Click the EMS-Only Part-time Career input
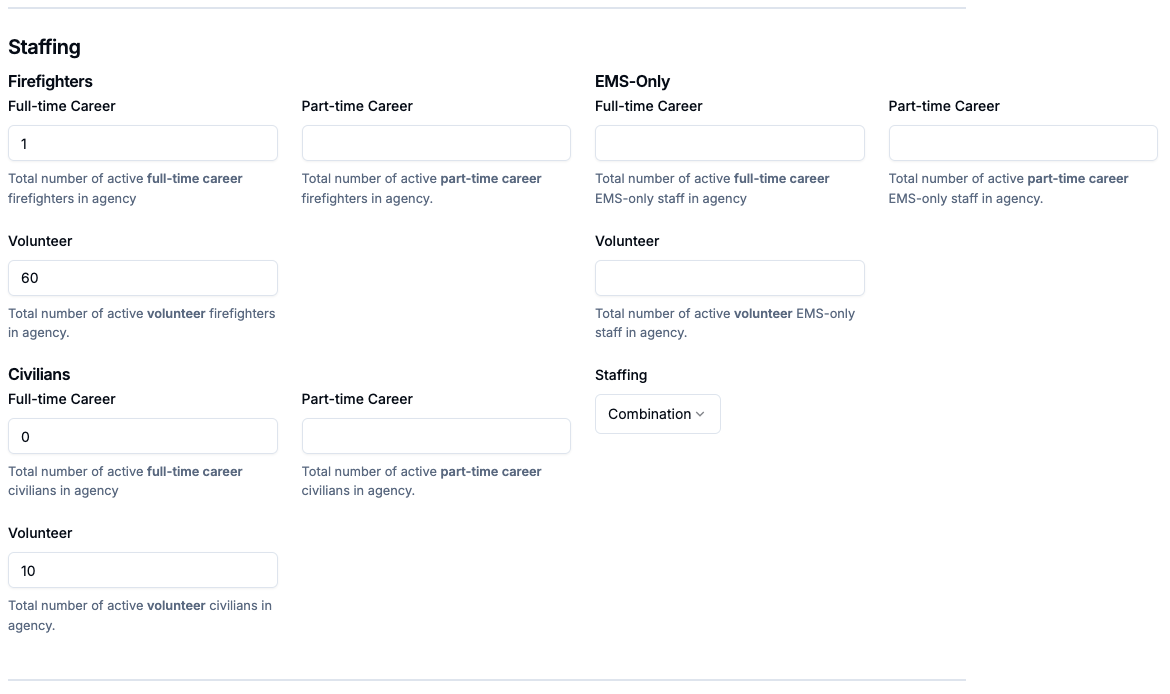The height and width of the screenshot is (694, 1170). coord(1022,143)
